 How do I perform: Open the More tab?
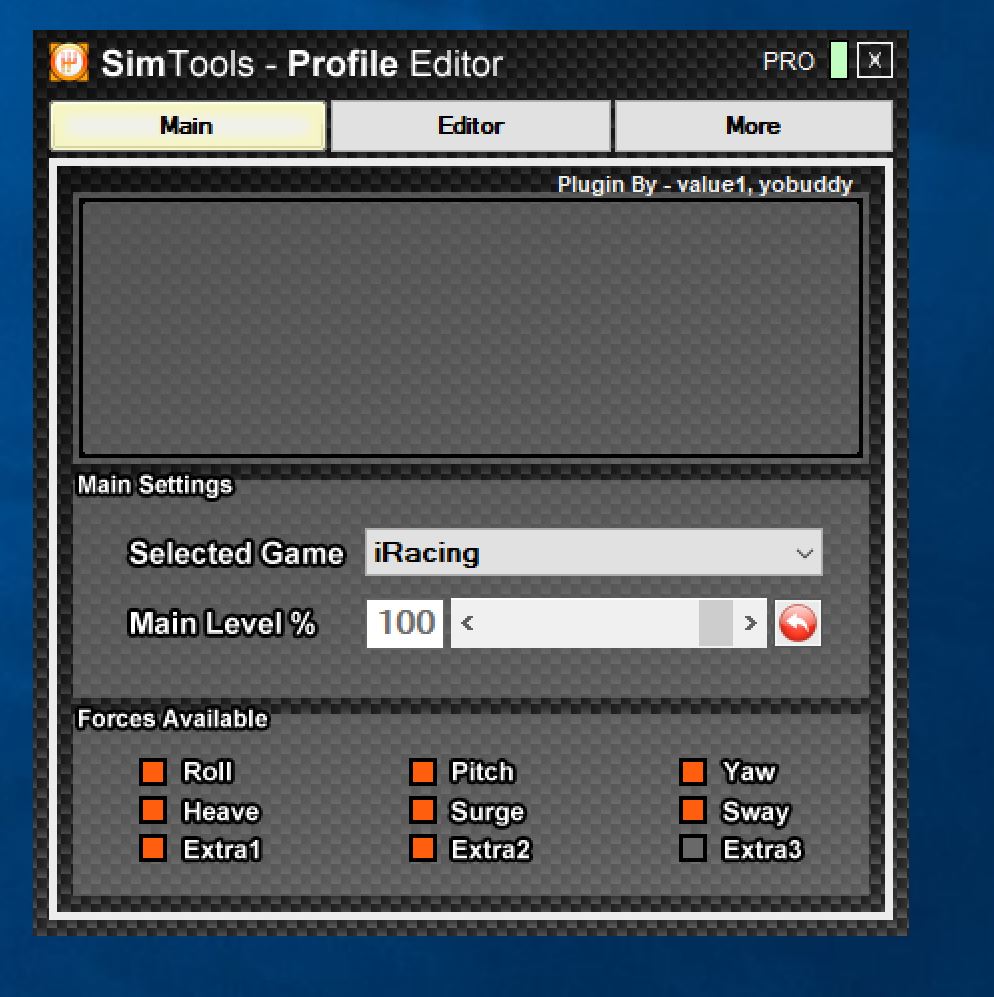coord(754,126)
